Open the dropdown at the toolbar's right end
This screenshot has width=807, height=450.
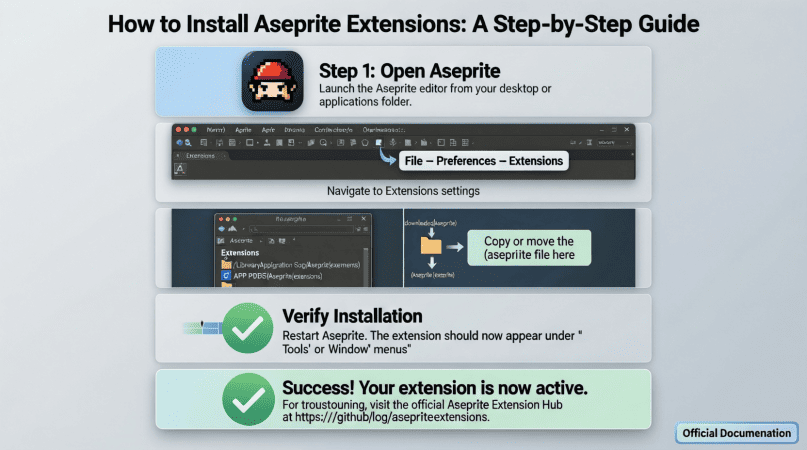click(608, 143)
